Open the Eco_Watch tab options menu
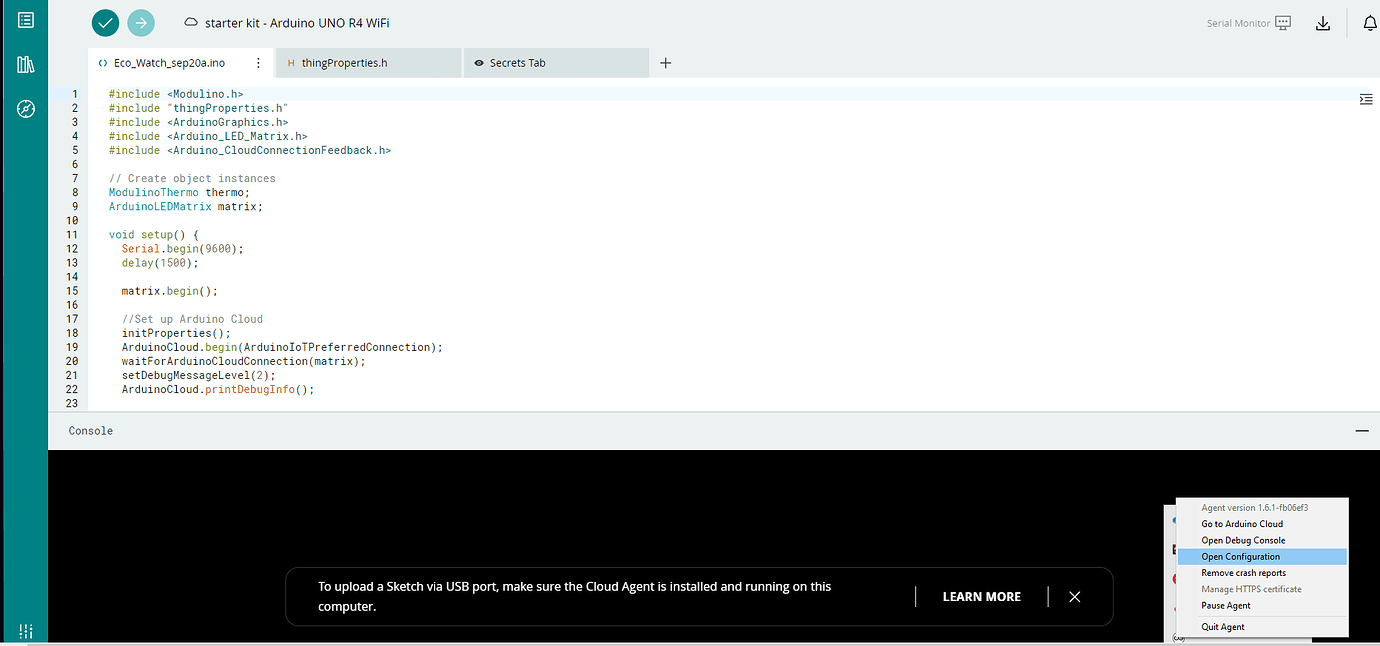Screen dimensions: 1380x646 tap(258, 61)
